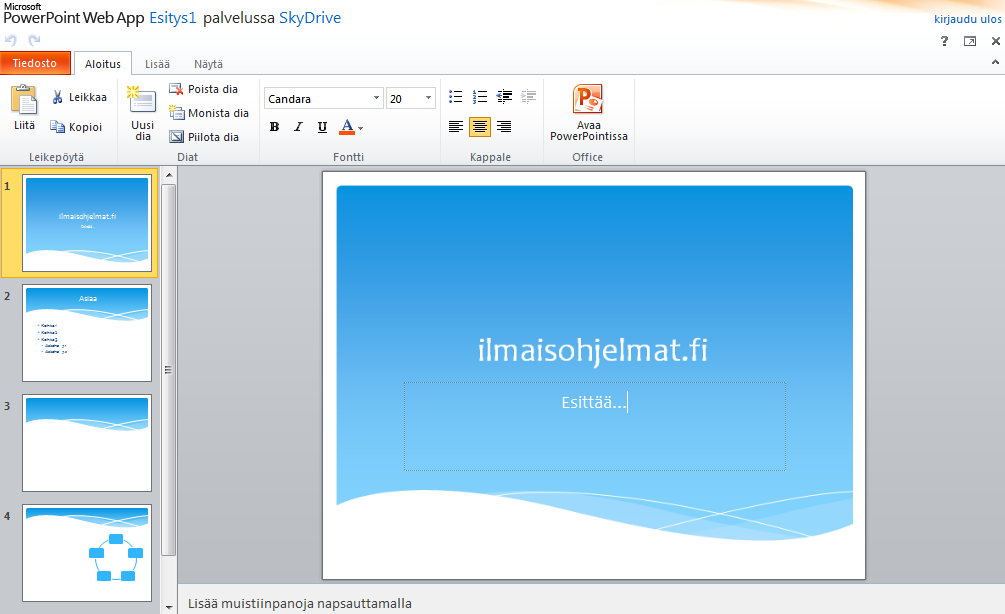Open presentation via Avaa PowerPointissa
Screen dimensions: 1005x614
coord(588,112)
